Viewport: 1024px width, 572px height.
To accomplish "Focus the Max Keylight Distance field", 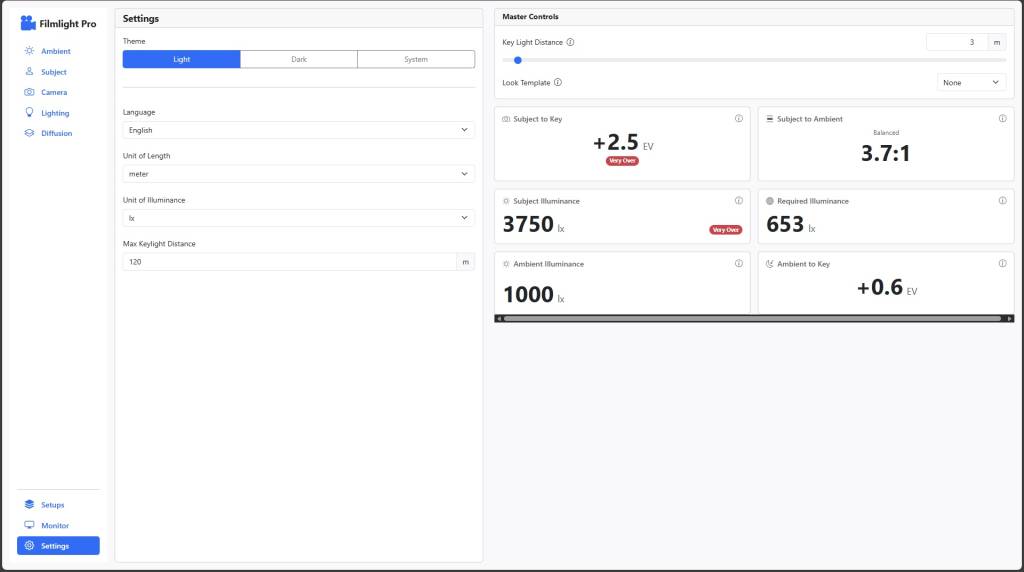I will [289, 262].
